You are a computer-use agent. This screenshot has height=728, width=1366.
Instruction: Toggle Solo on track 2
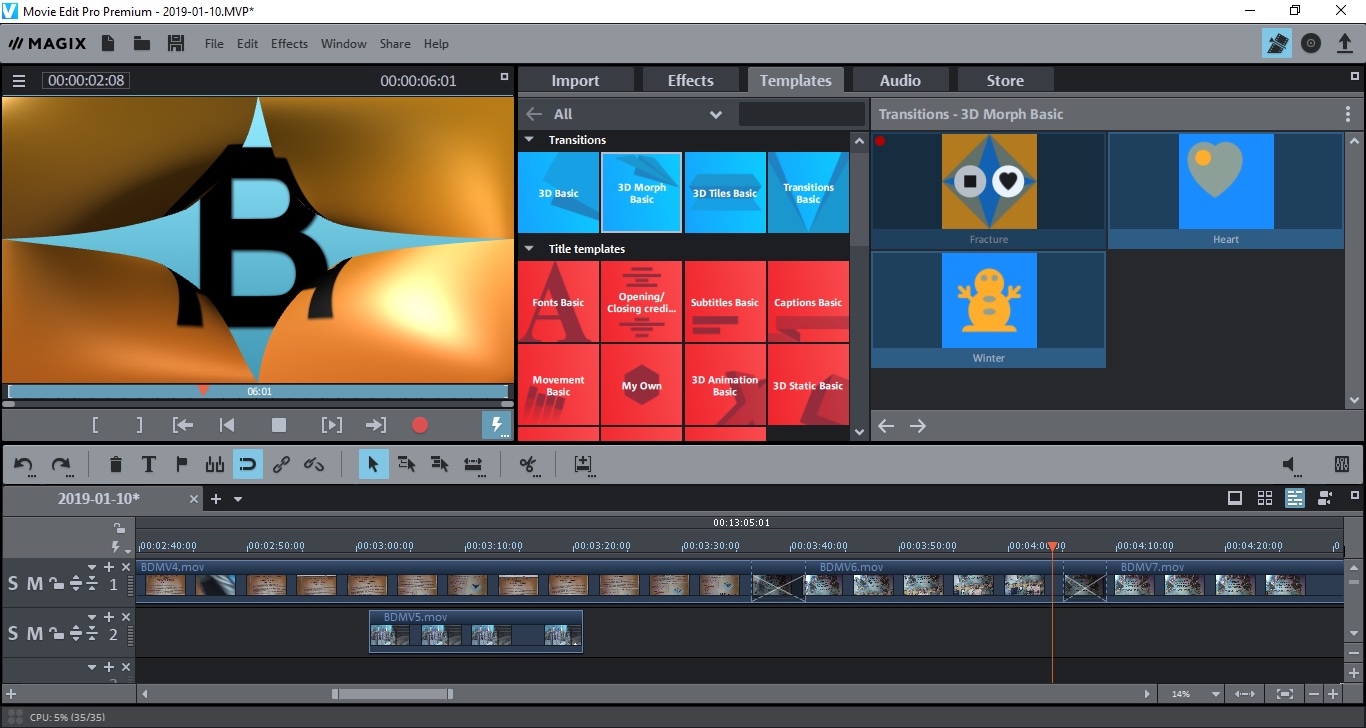[13, 633]
